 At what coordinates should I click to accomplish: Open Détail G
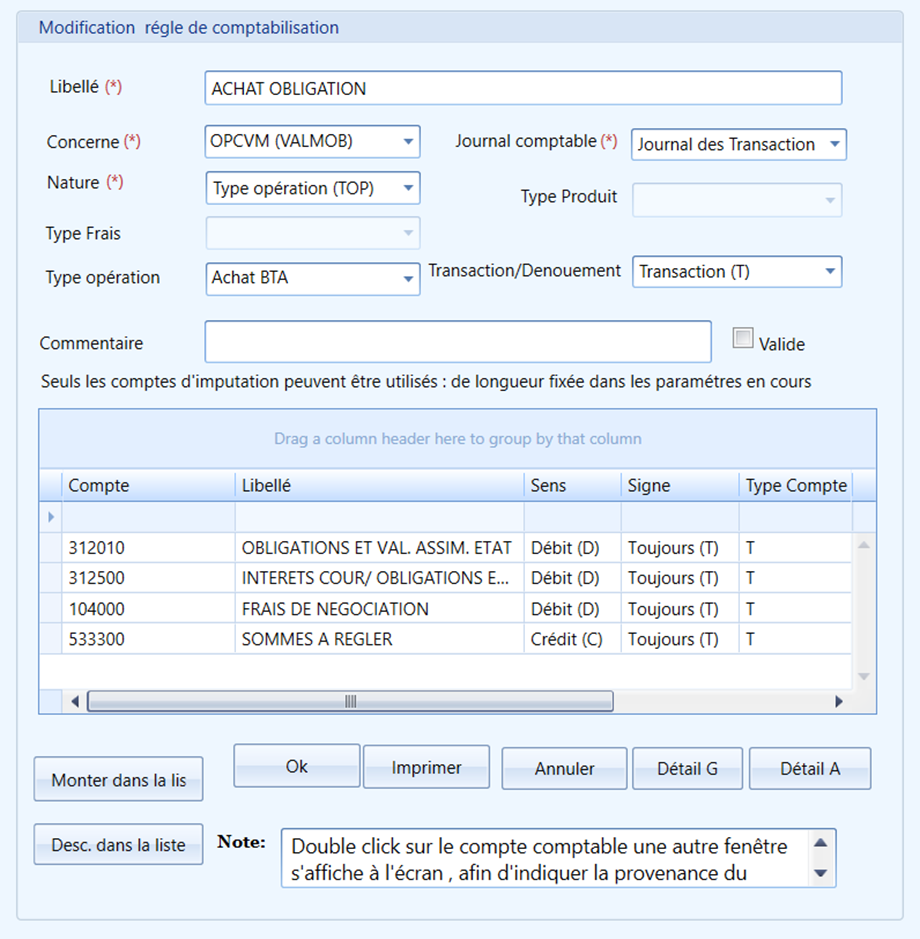coord(687,768)
